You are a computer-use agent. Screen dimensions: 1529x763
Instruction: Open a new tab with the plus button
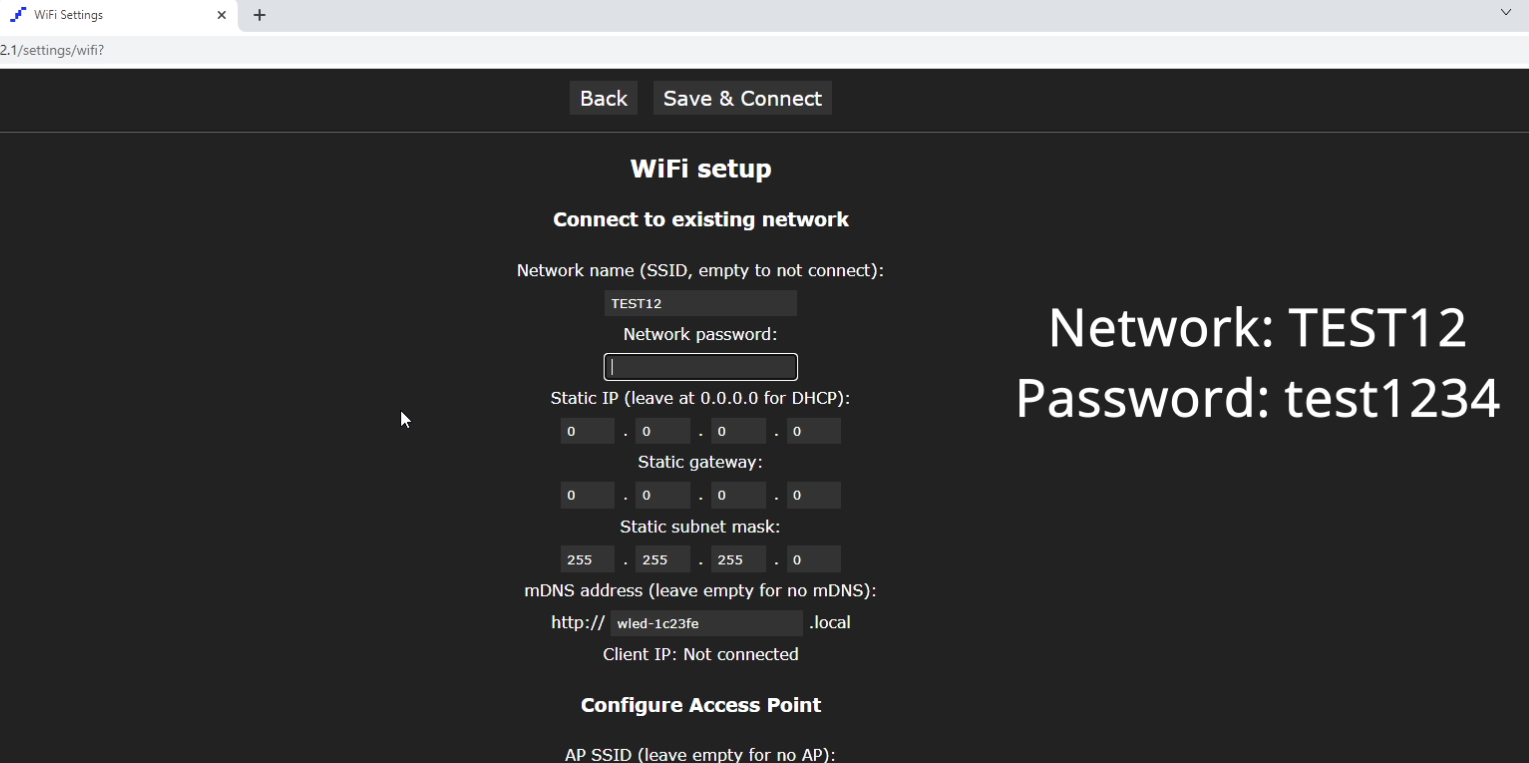[258, 14]
